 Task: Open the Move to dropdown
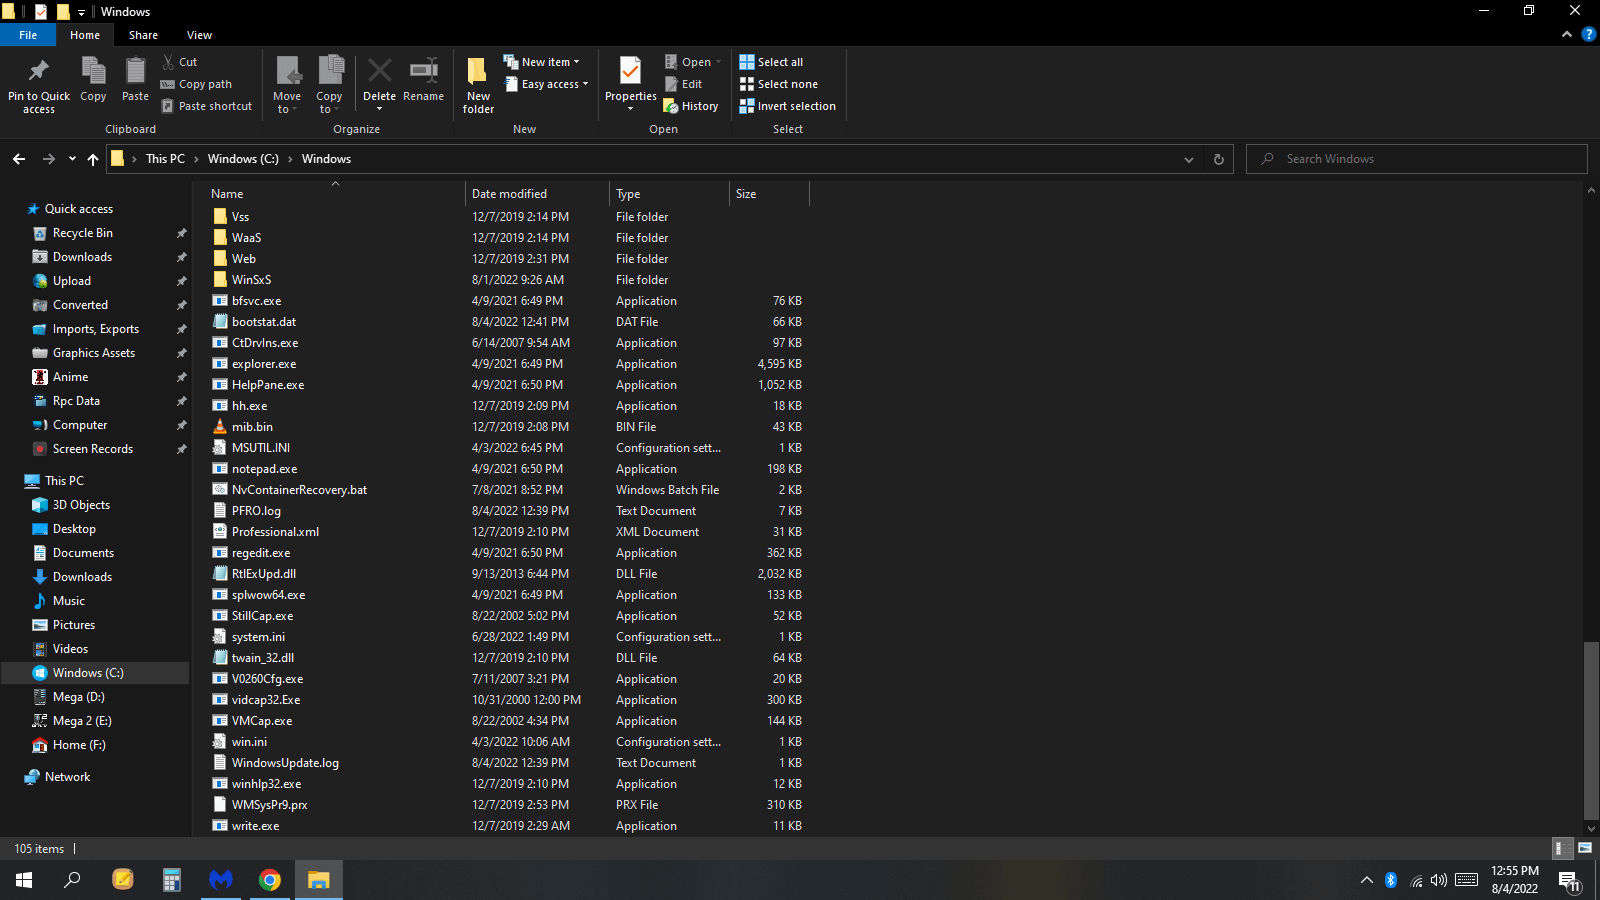coord(287,85)
